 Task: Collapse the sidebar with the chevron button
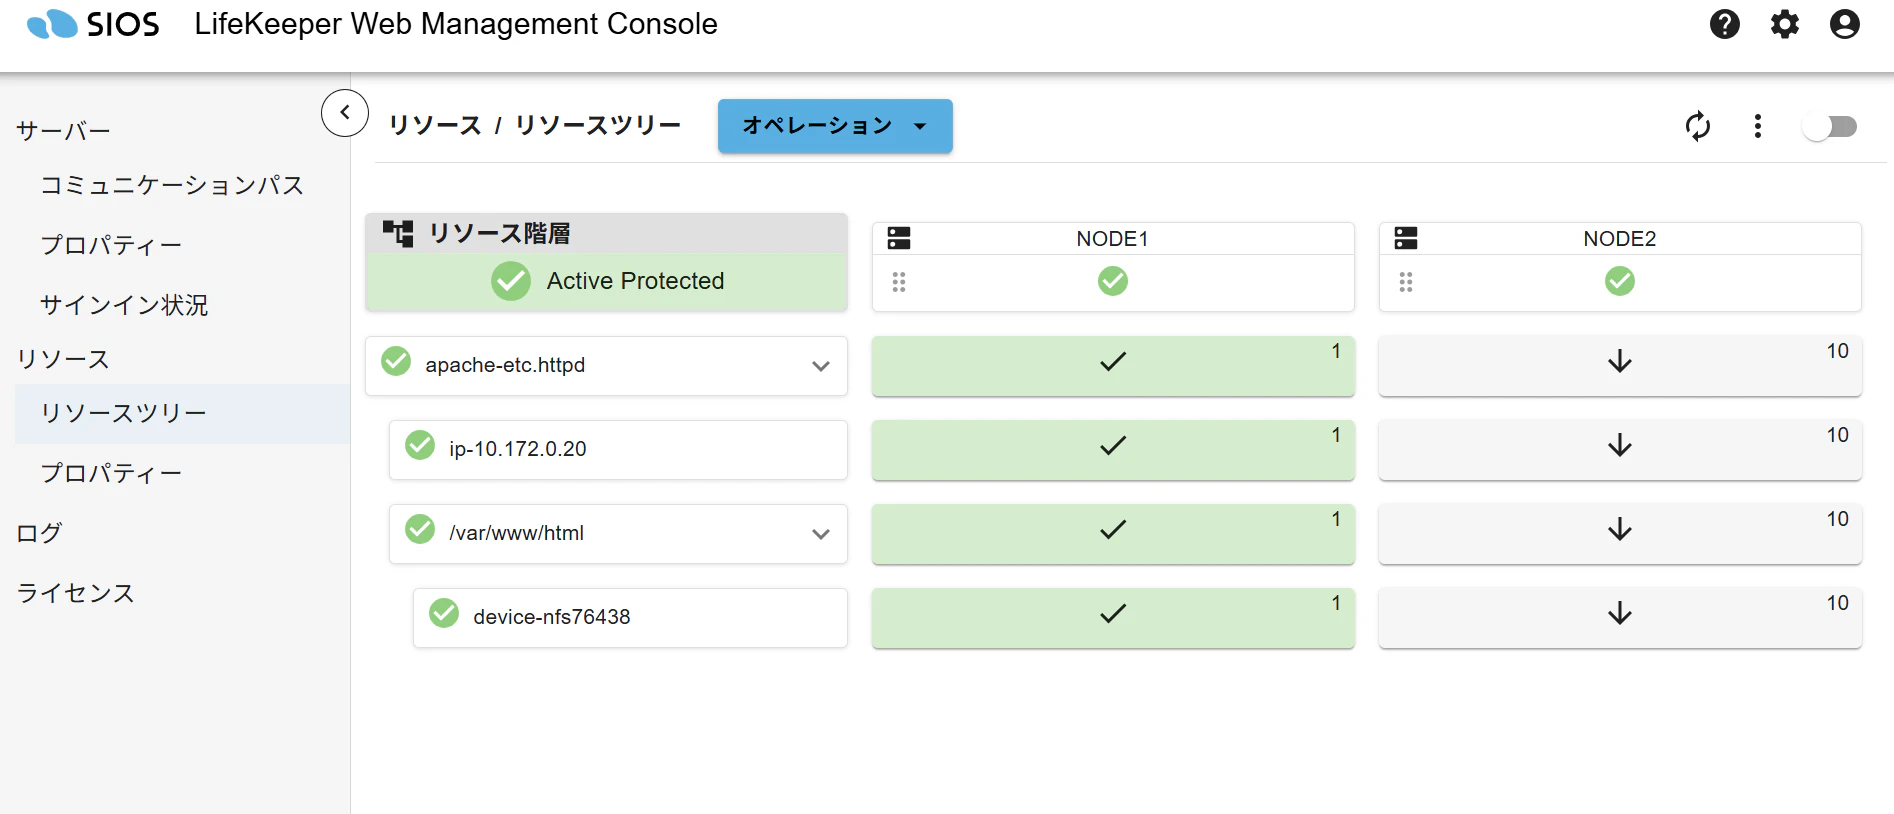click(345, 112)
